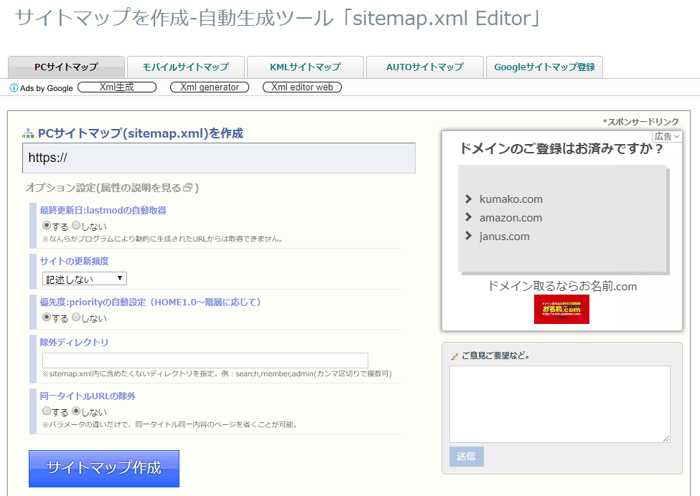The height and width of the screenshot is (496, 700).
Task: Focus the 除外ディレクトリ input field
Action: 205,360
